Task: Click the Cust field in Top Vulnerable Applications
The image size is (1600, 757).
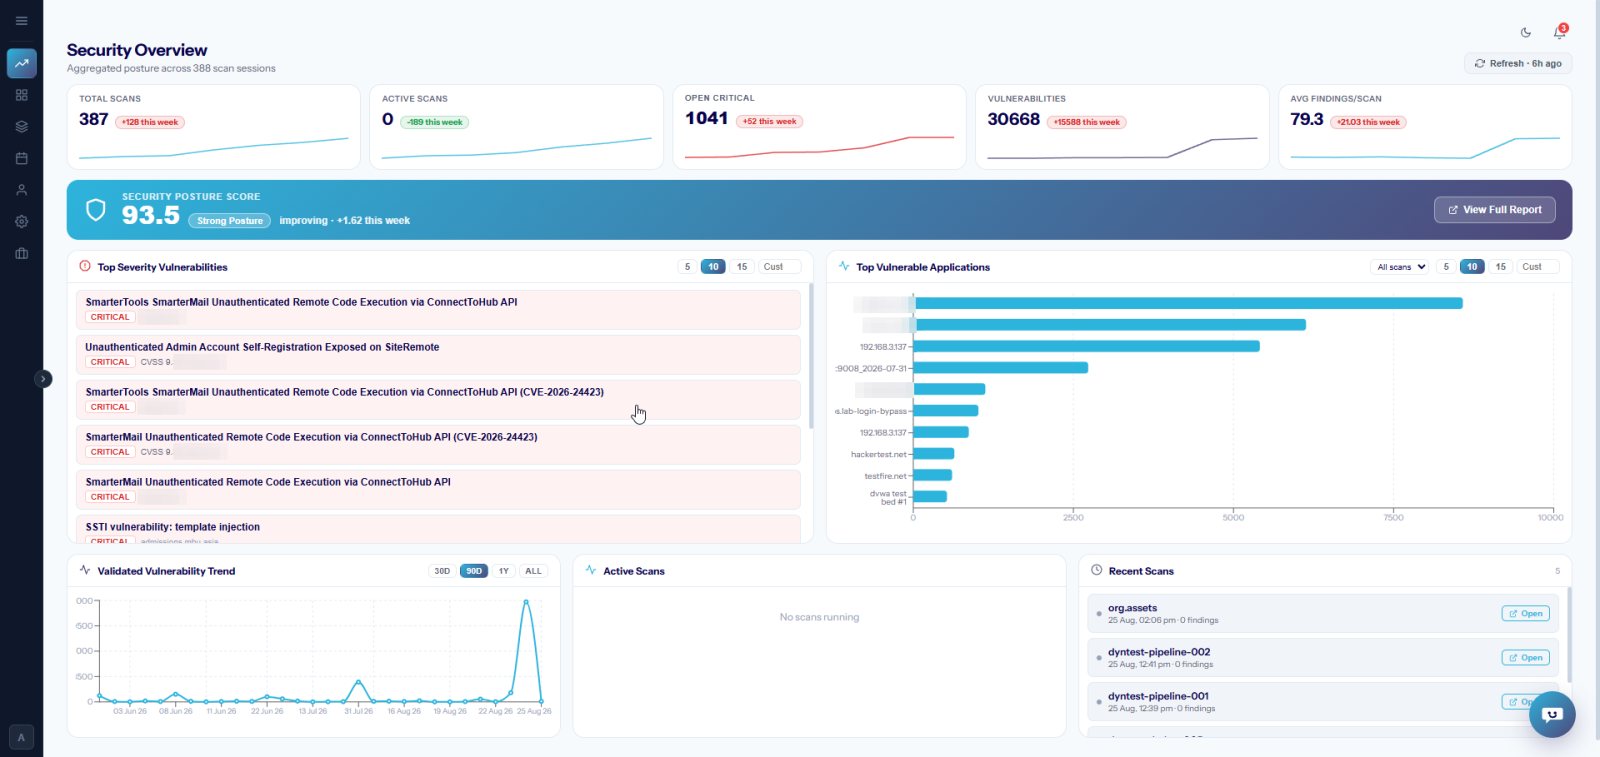Action: 1538,267
